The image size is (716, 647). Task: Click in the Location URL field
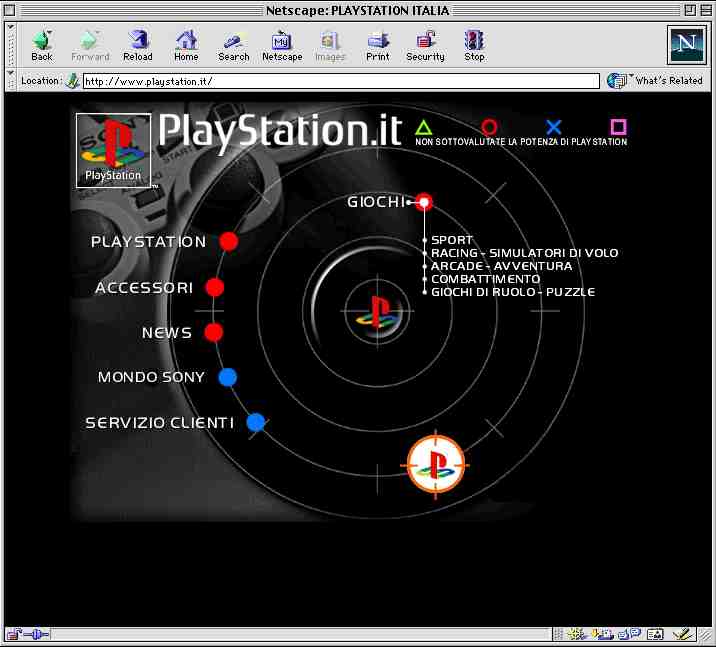click(341, 81)
